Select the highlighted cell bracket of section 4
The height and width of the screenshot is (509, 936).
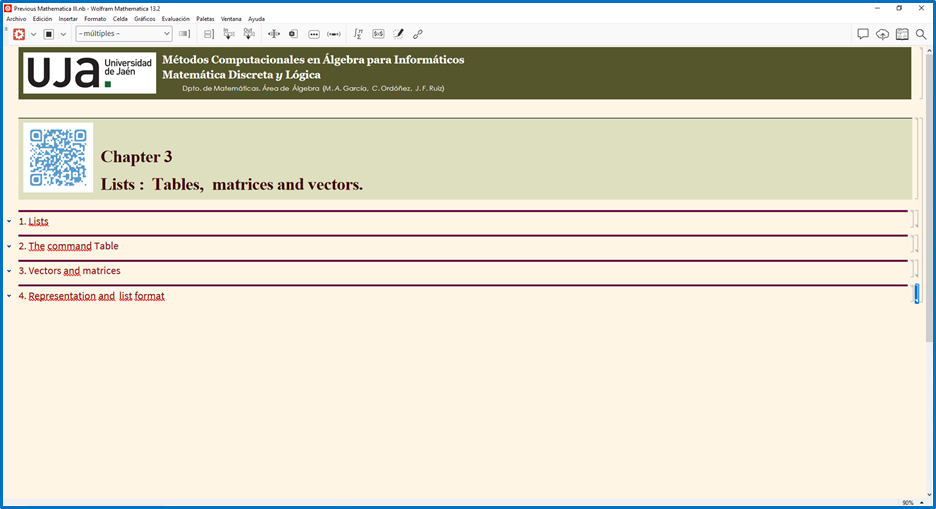(917, 294)
